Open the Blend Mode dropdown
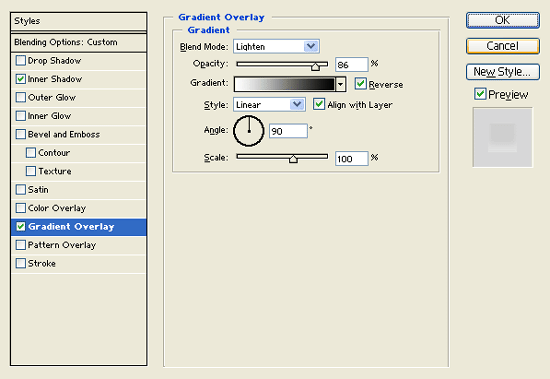This screenshot has width=550, height=379. pyautogui.click(x=276, y=46)
